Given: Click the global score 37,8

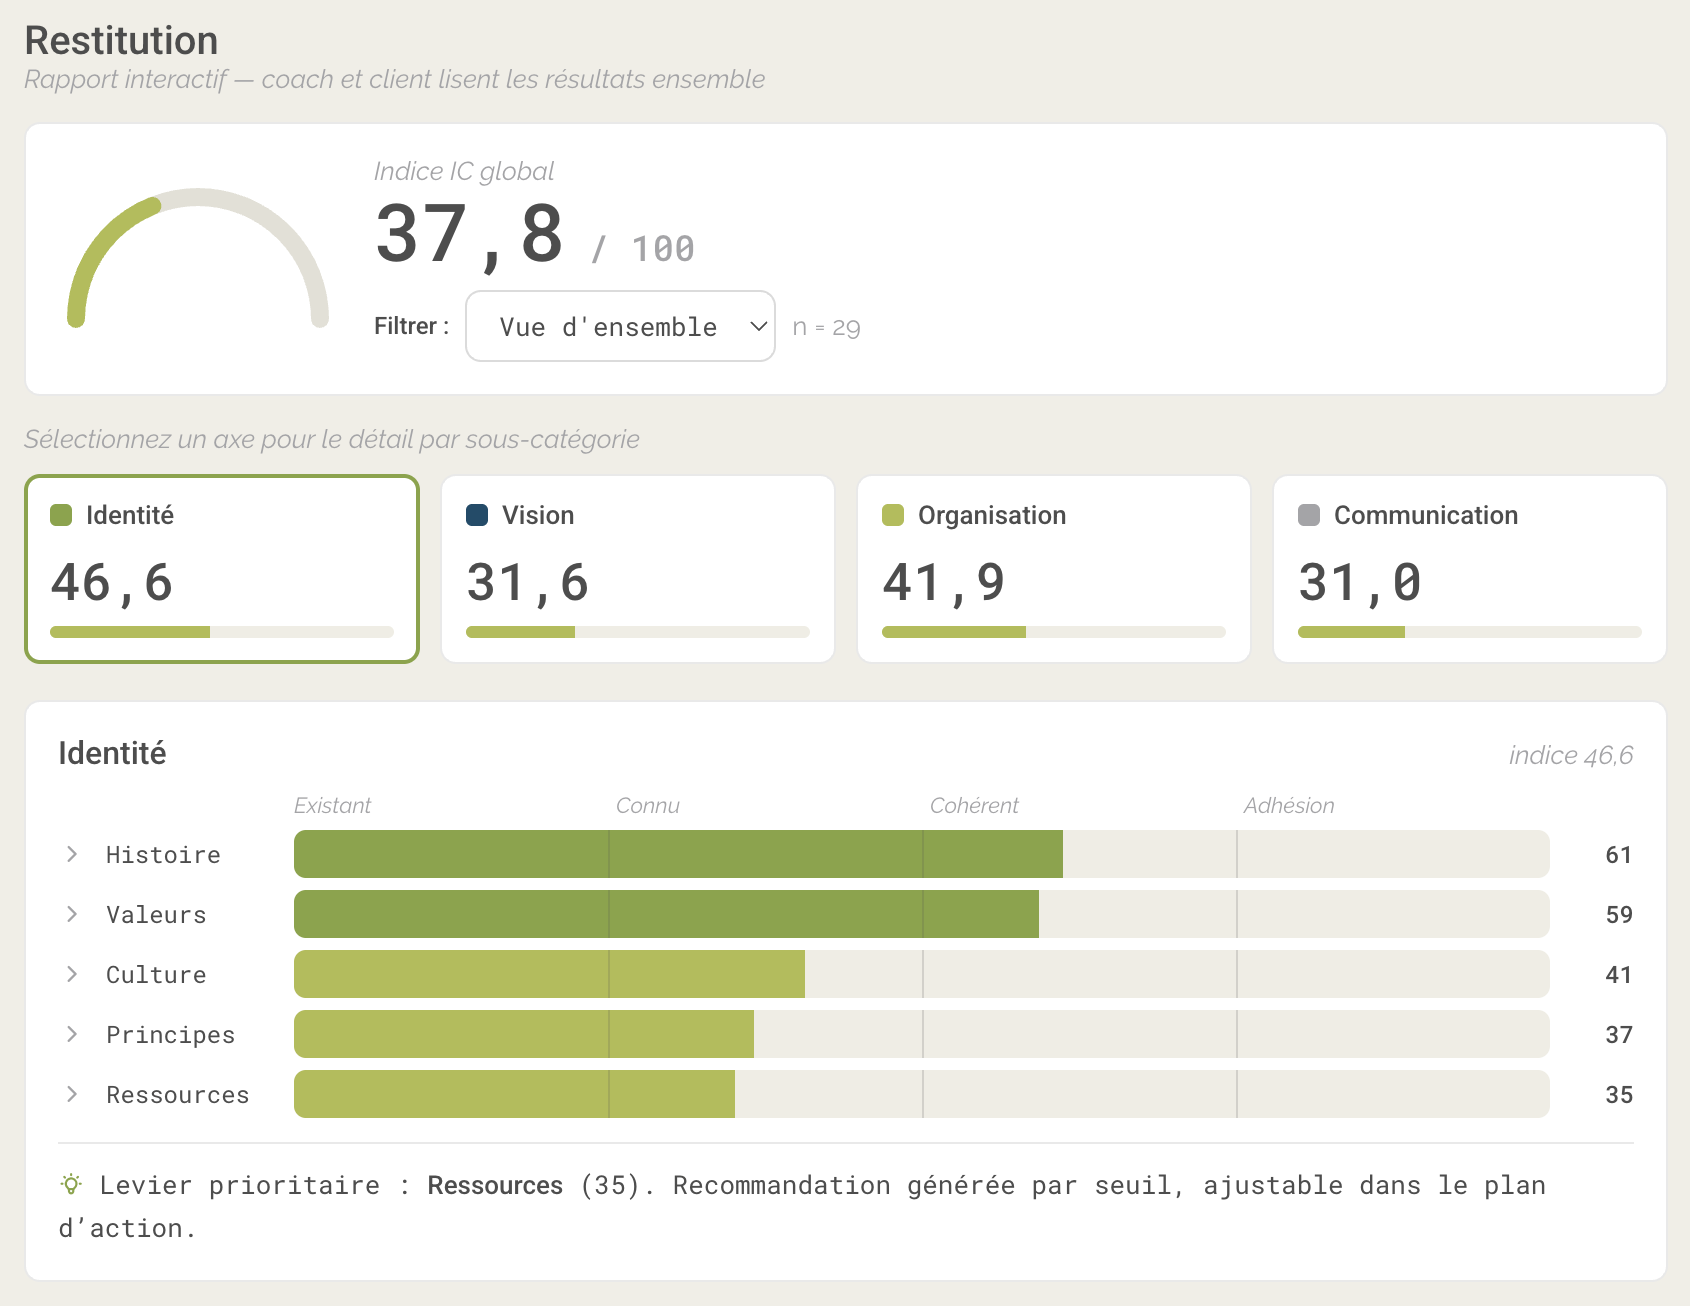Looking at the screenshot, I should pos(469,235).
